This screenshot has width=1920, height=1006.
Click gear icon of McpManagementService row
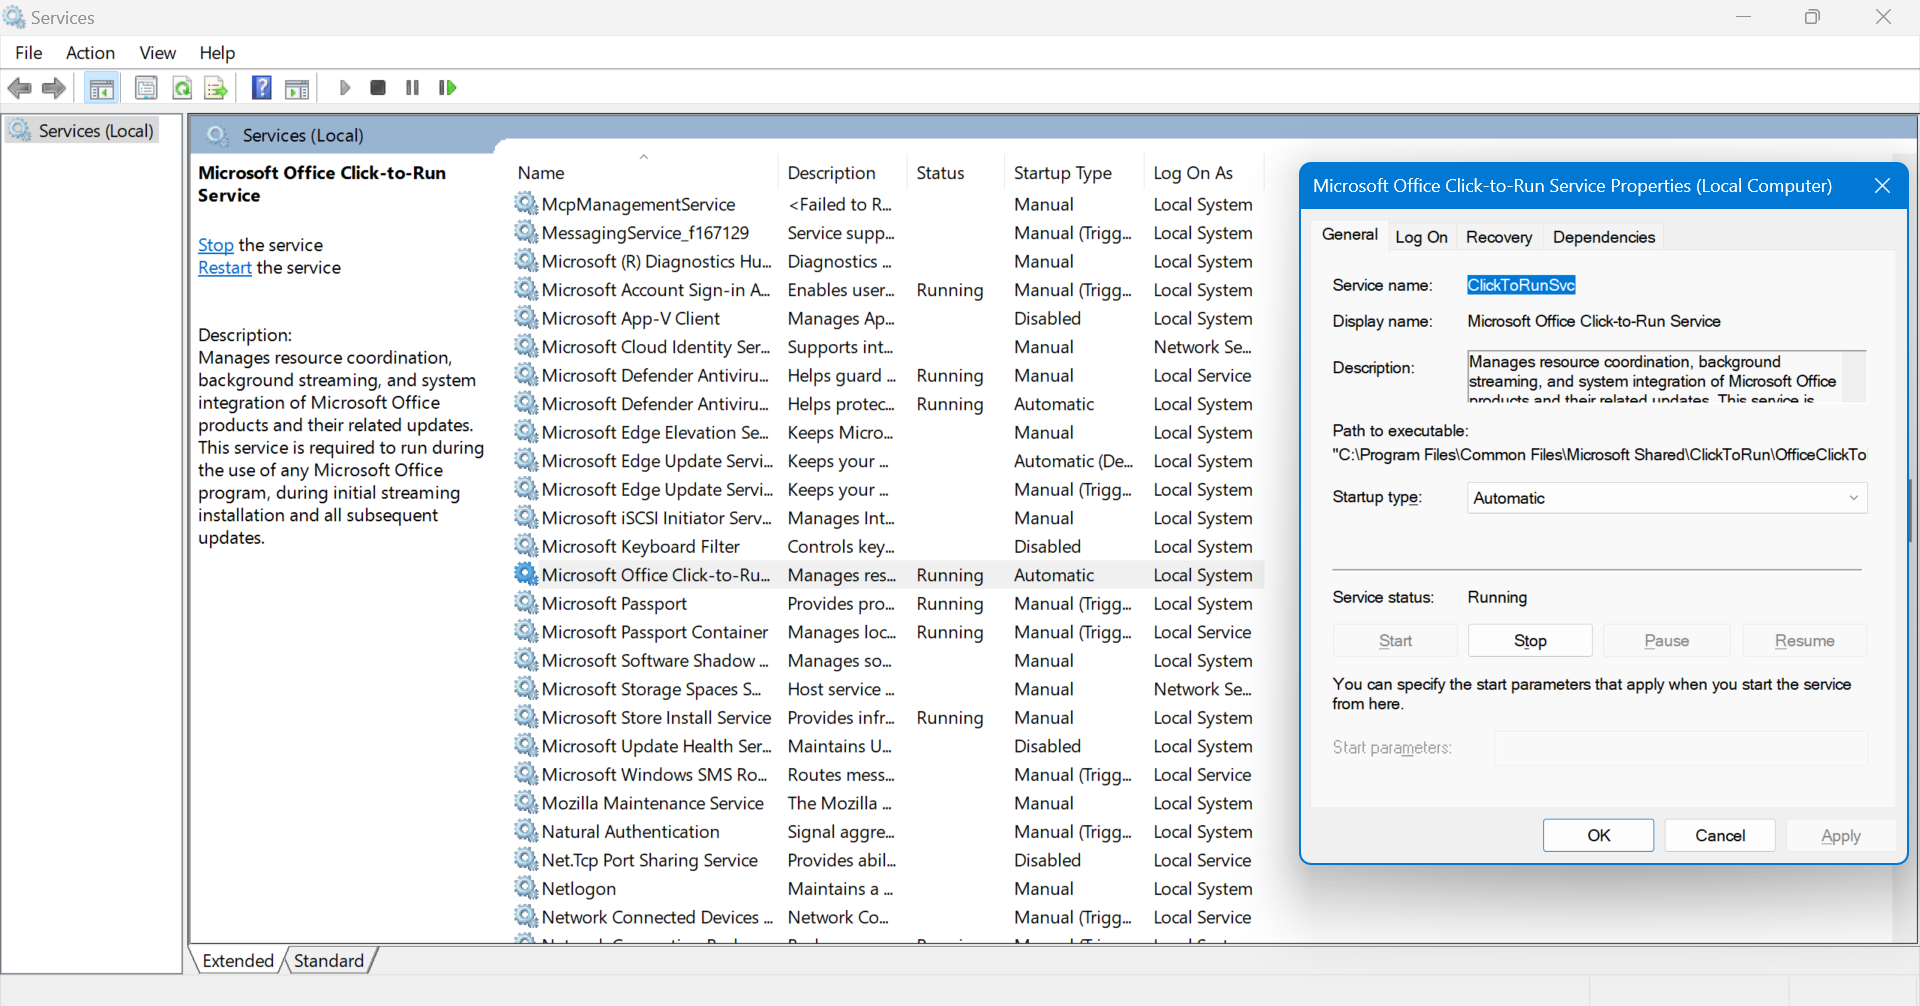526,204
